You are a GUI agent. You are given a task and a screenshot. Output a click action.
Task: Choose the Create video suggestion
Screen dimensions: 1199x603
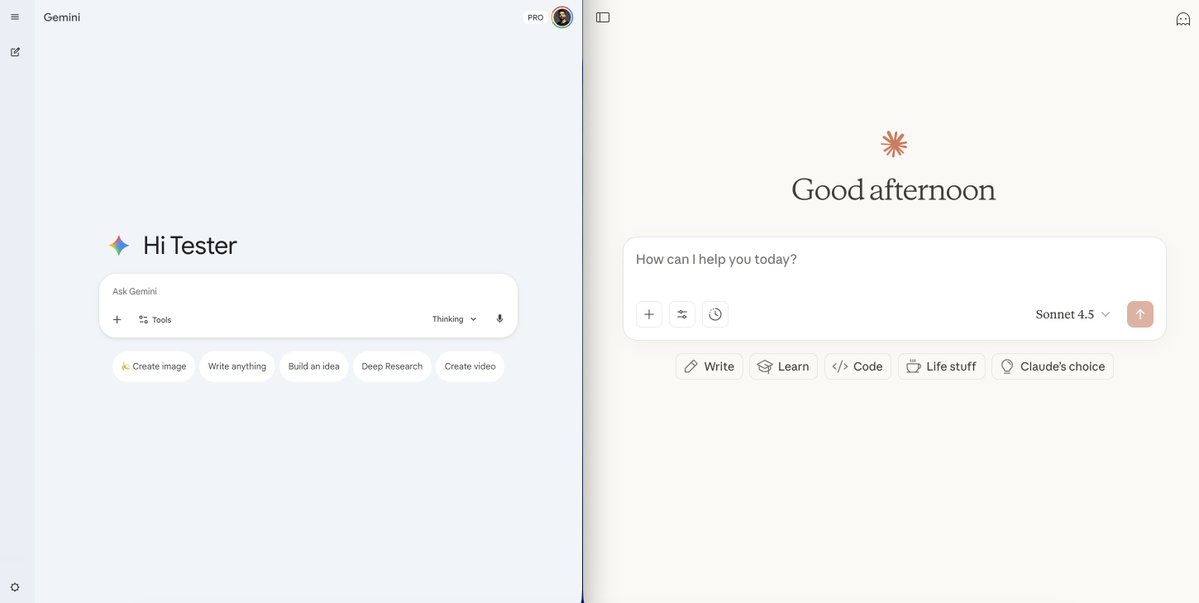(470, 366)
